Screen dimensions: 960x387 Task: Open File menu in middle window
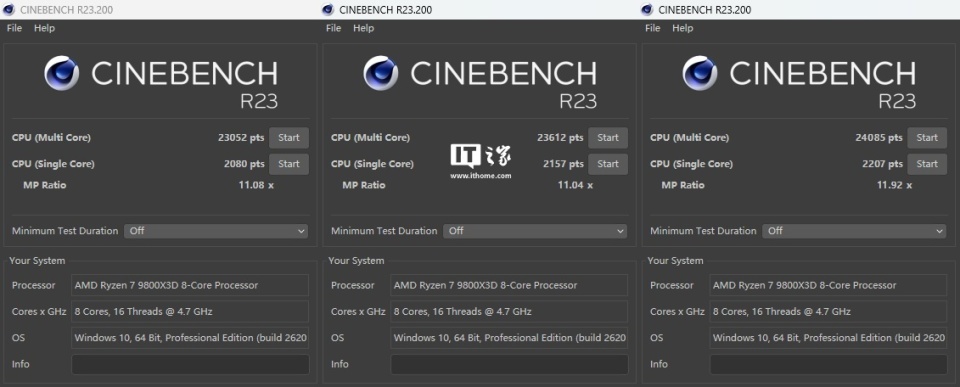click(333, 28)
